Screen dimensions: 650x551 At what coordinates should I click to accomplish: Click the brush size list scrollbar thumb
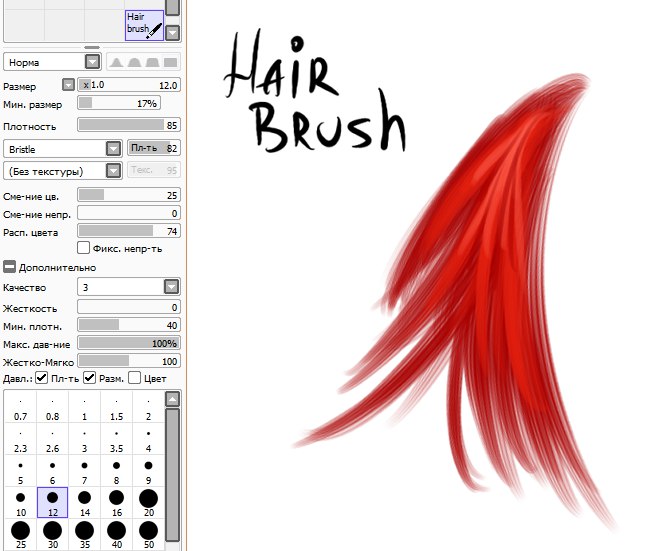click(172, 474)
